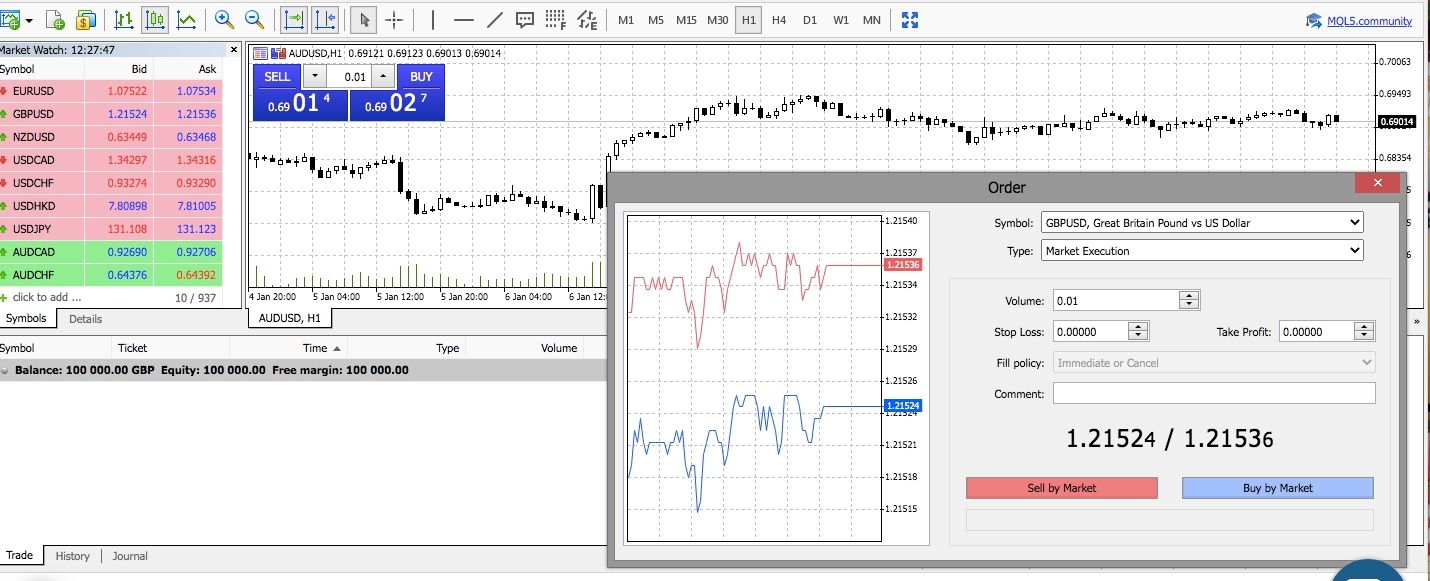Image resolution: width=1430 pixels, height=581 pixels.
Task: Select the trendline drawing tool
Action: click(x=495, y=19)
